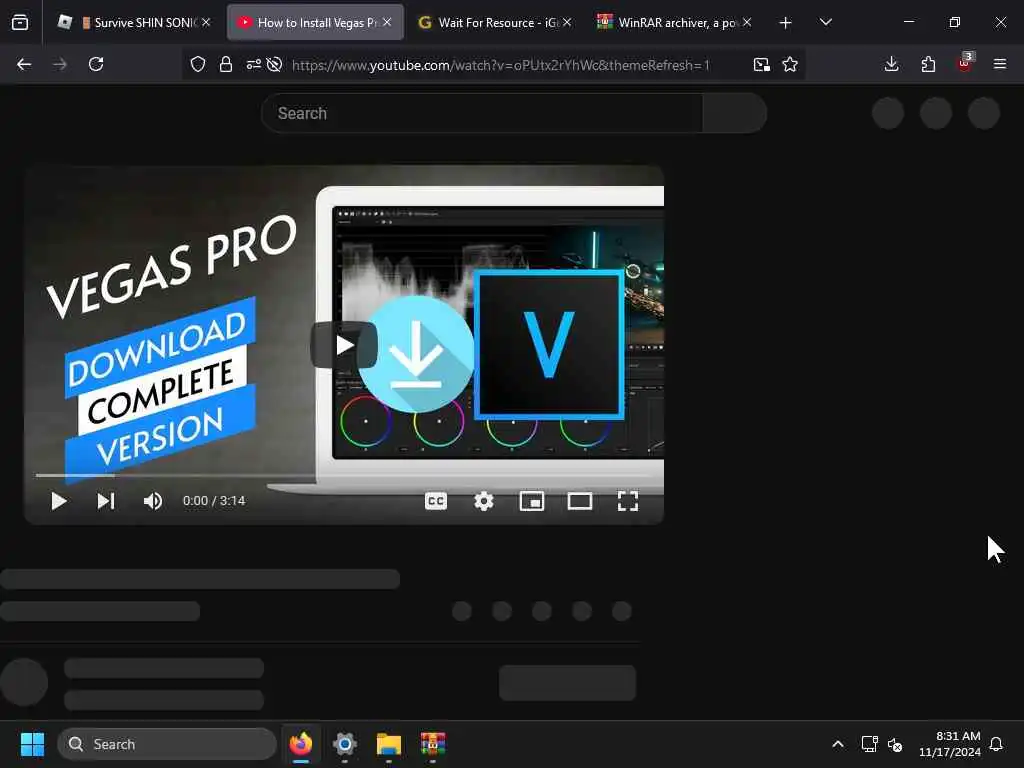Image resolution: width=1024 pixels, height=768 pixels.
Task: Reload the current page
Action: (96, 64)
